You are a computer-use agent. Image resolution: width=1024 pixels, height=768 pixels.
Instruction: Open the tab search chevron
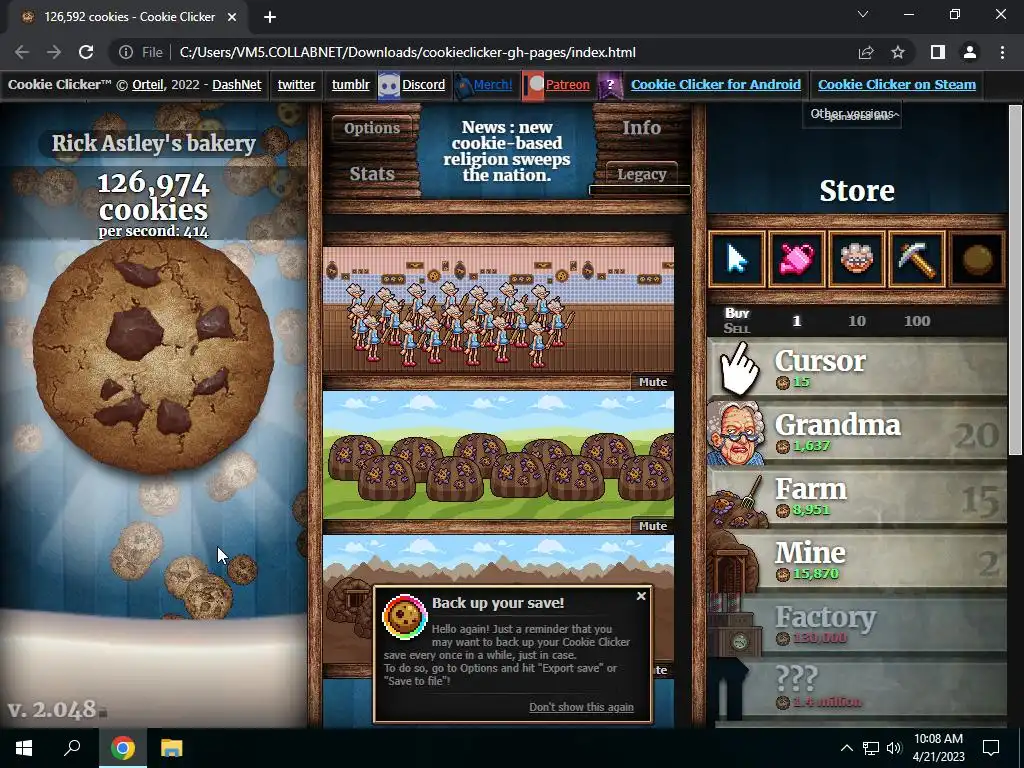(863, 14)
